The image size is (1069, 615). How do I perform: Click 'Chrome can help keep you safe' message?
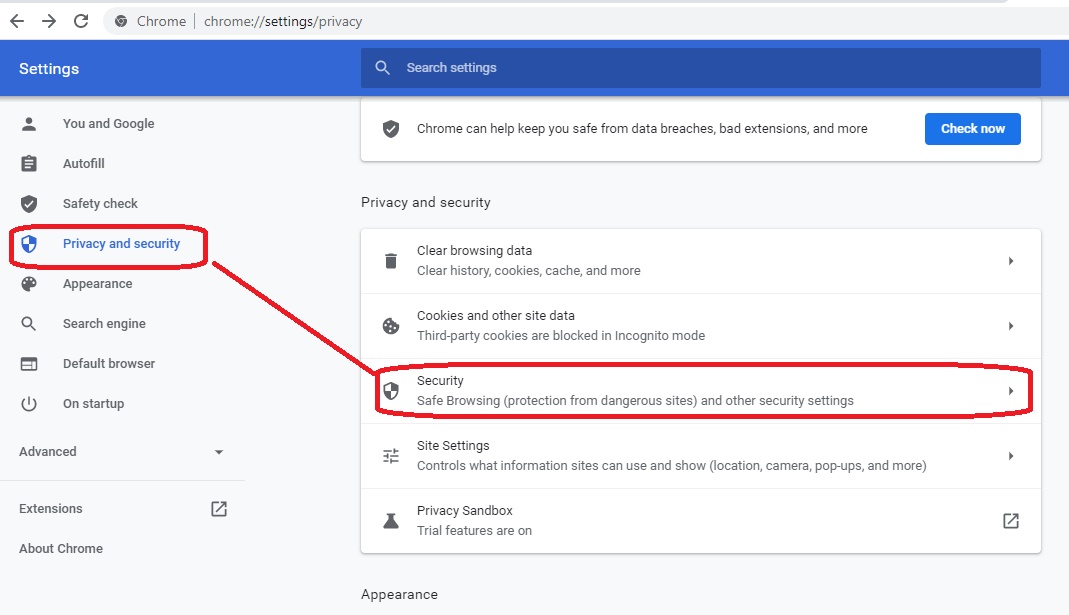pos(642,129)
